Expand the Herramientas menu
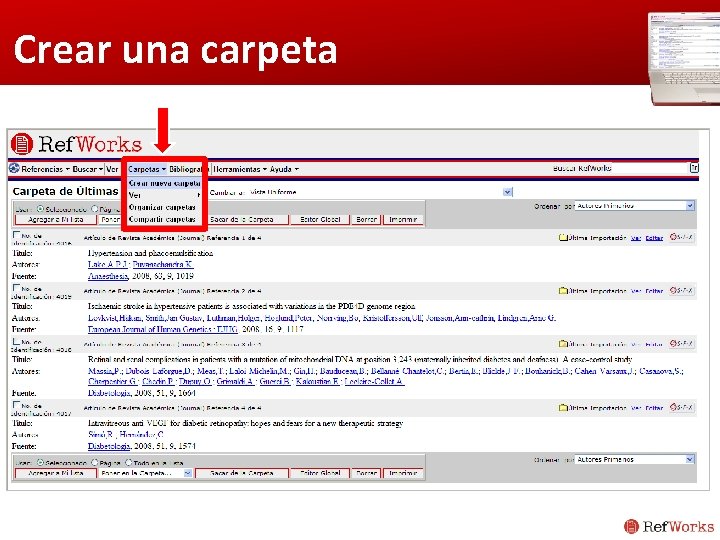Screen dimensions: 720x540 (240, 169)
